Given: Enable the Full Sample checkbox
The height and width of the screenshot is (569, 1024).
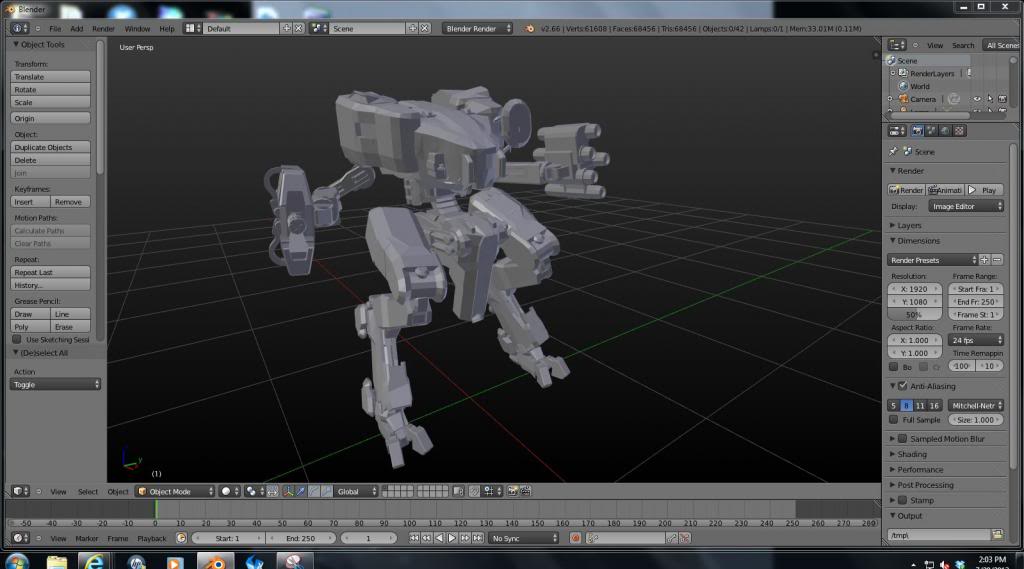Looking at the screenshot, I should tap(895, 420).
